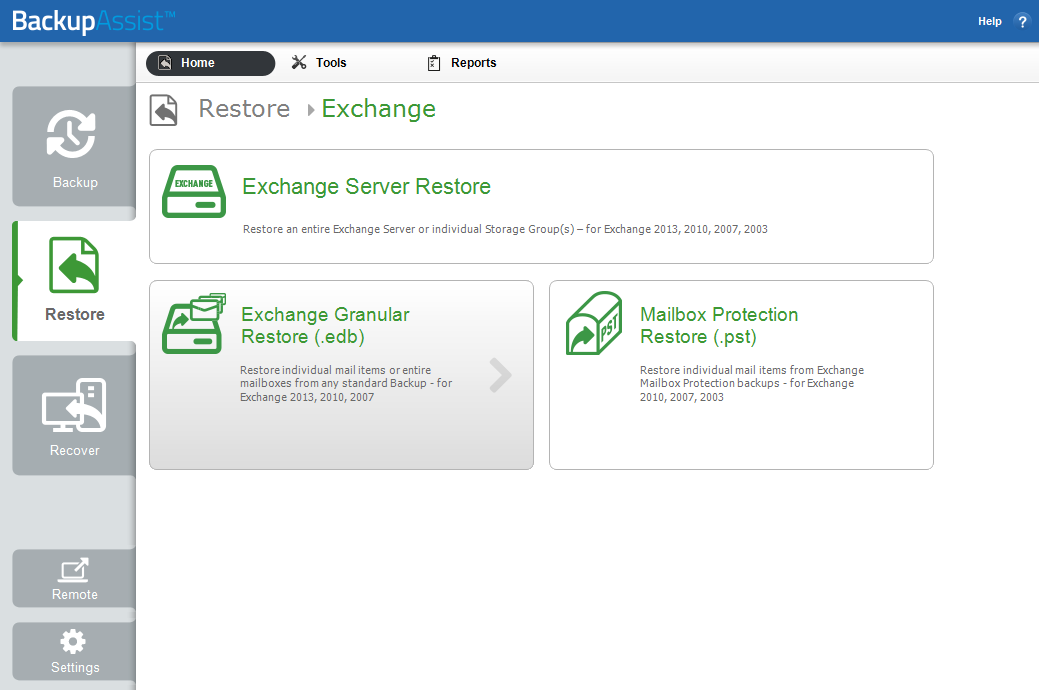Switch to the Reports tab
This screenshot has height=690, width=1039.
click(x=462, y=63)
